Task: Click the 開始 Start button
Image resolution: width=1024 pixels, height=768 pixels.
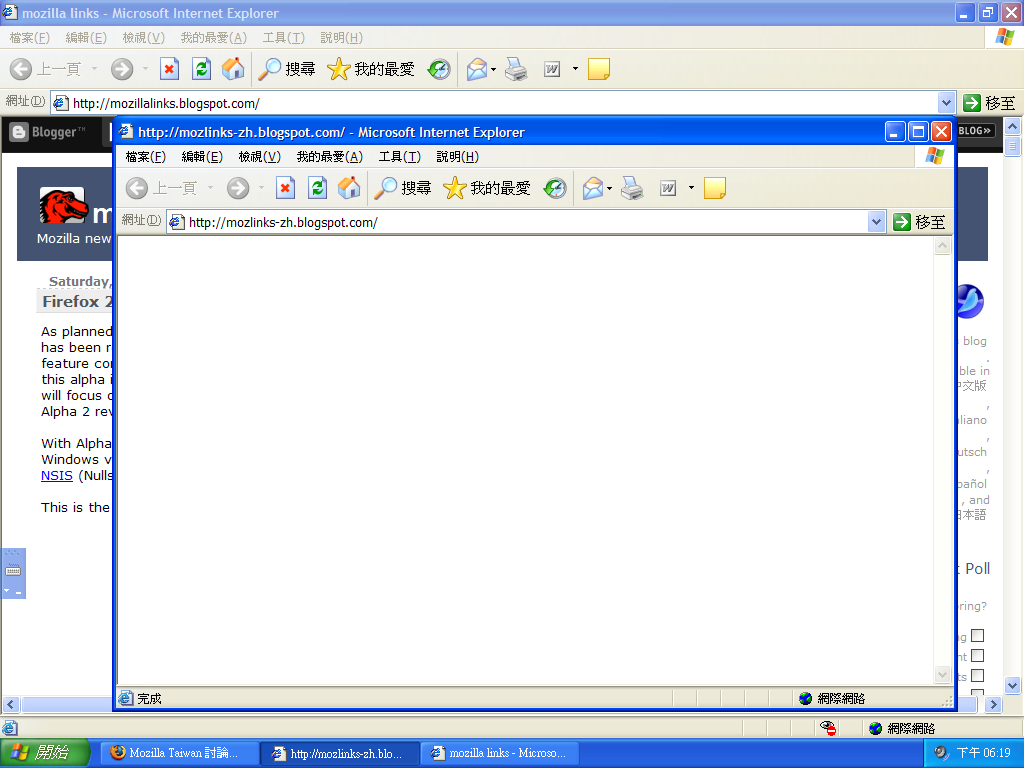Action: click(44, 753)
